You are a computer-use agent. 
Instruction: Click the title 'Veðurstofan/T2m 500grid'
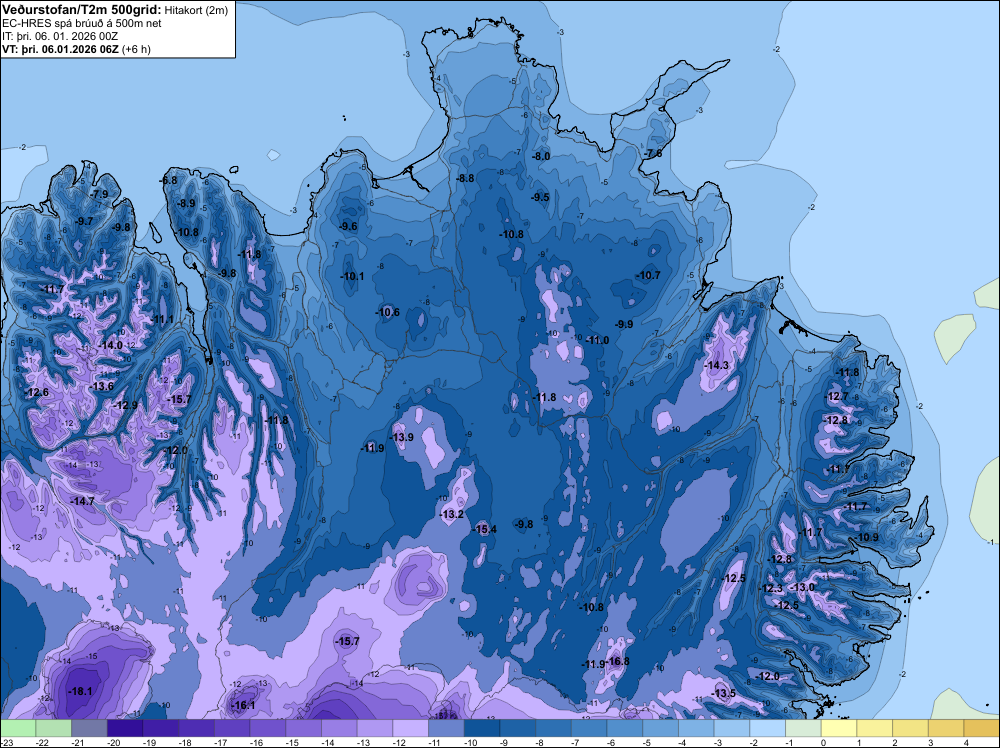click(x=80, y=9)
